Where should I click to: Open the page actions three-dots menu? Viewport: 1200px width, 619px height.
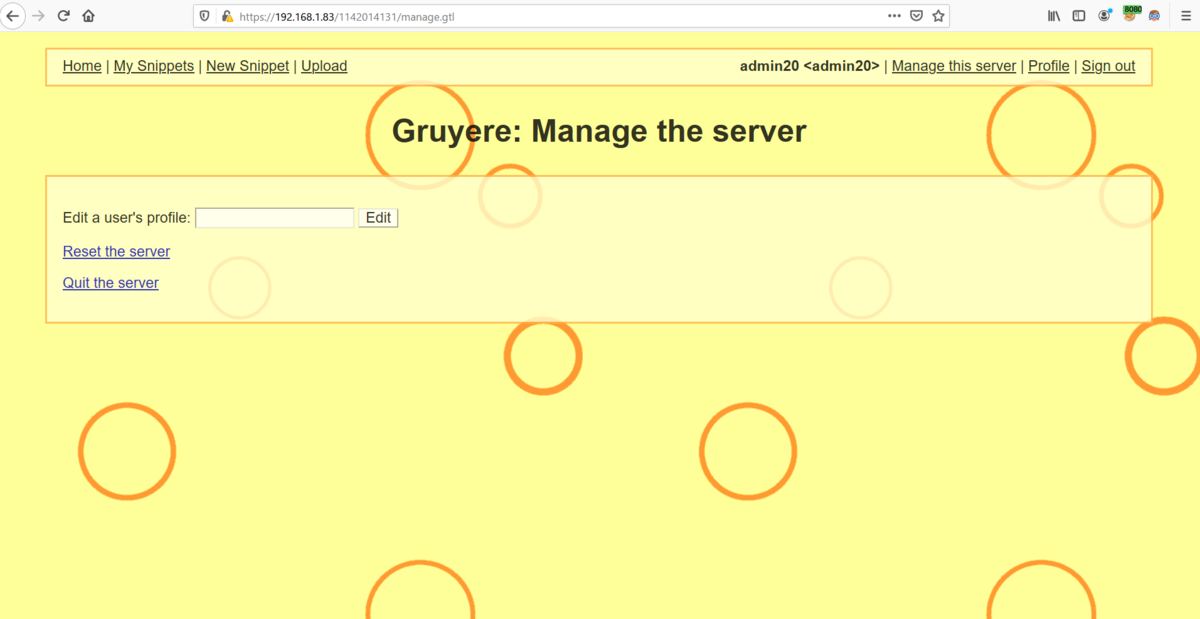[894, 16]
